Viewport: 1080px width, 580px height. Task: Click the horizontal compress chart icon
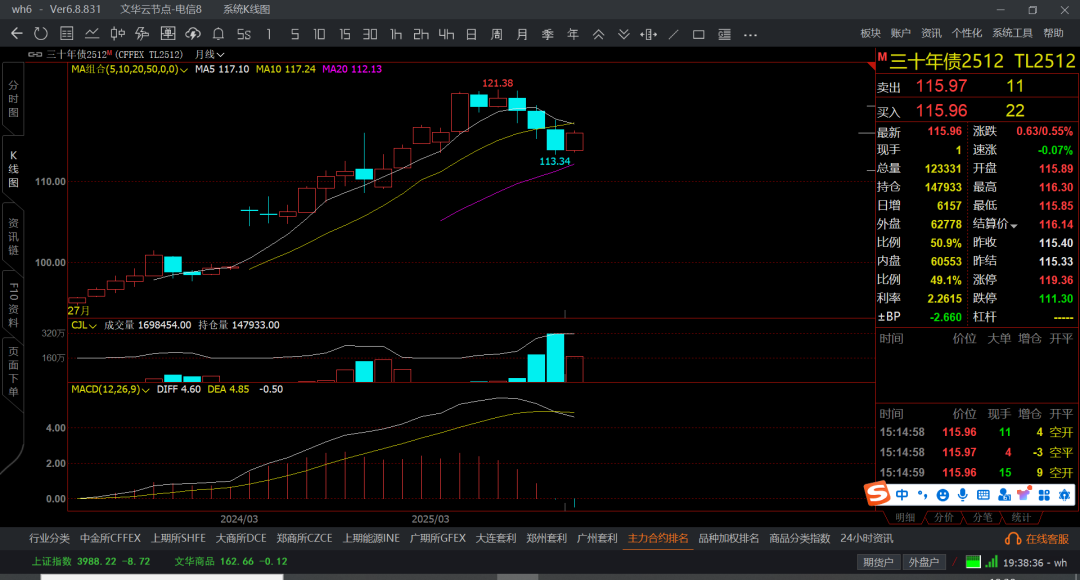click(648, 34)
